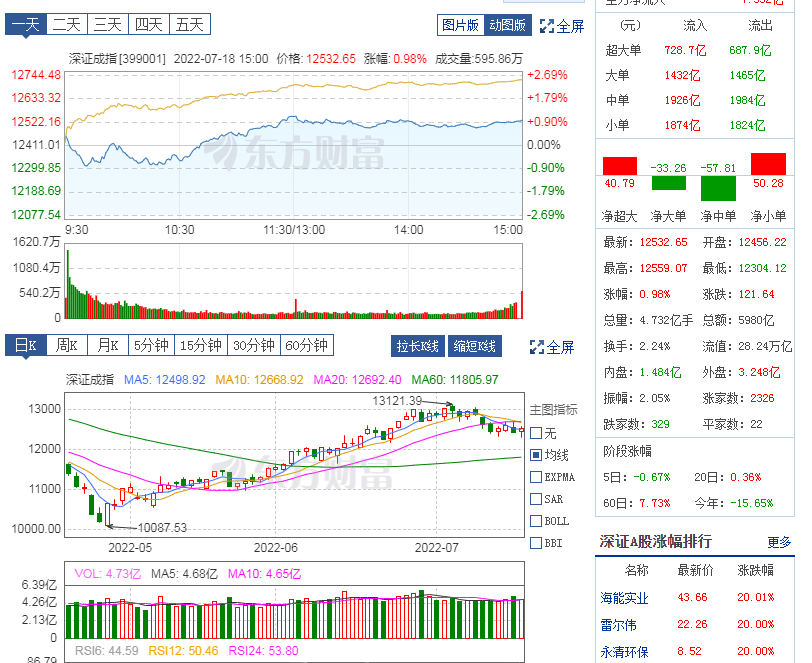Click the 超大单 inflow value 728.7亿
The image size is (812, 663).
point(685,50)
